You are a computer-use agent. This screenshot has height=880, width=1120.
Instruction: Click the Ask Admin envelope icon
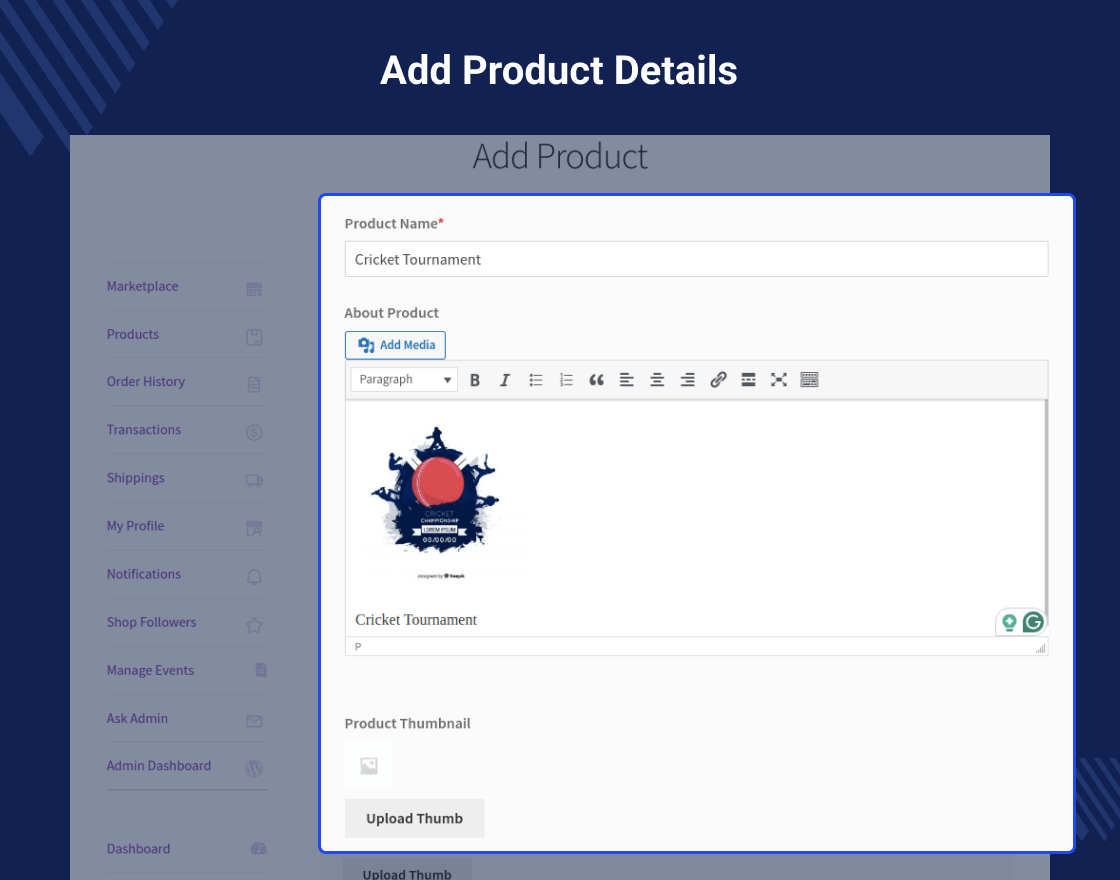(x=254, y=721)
